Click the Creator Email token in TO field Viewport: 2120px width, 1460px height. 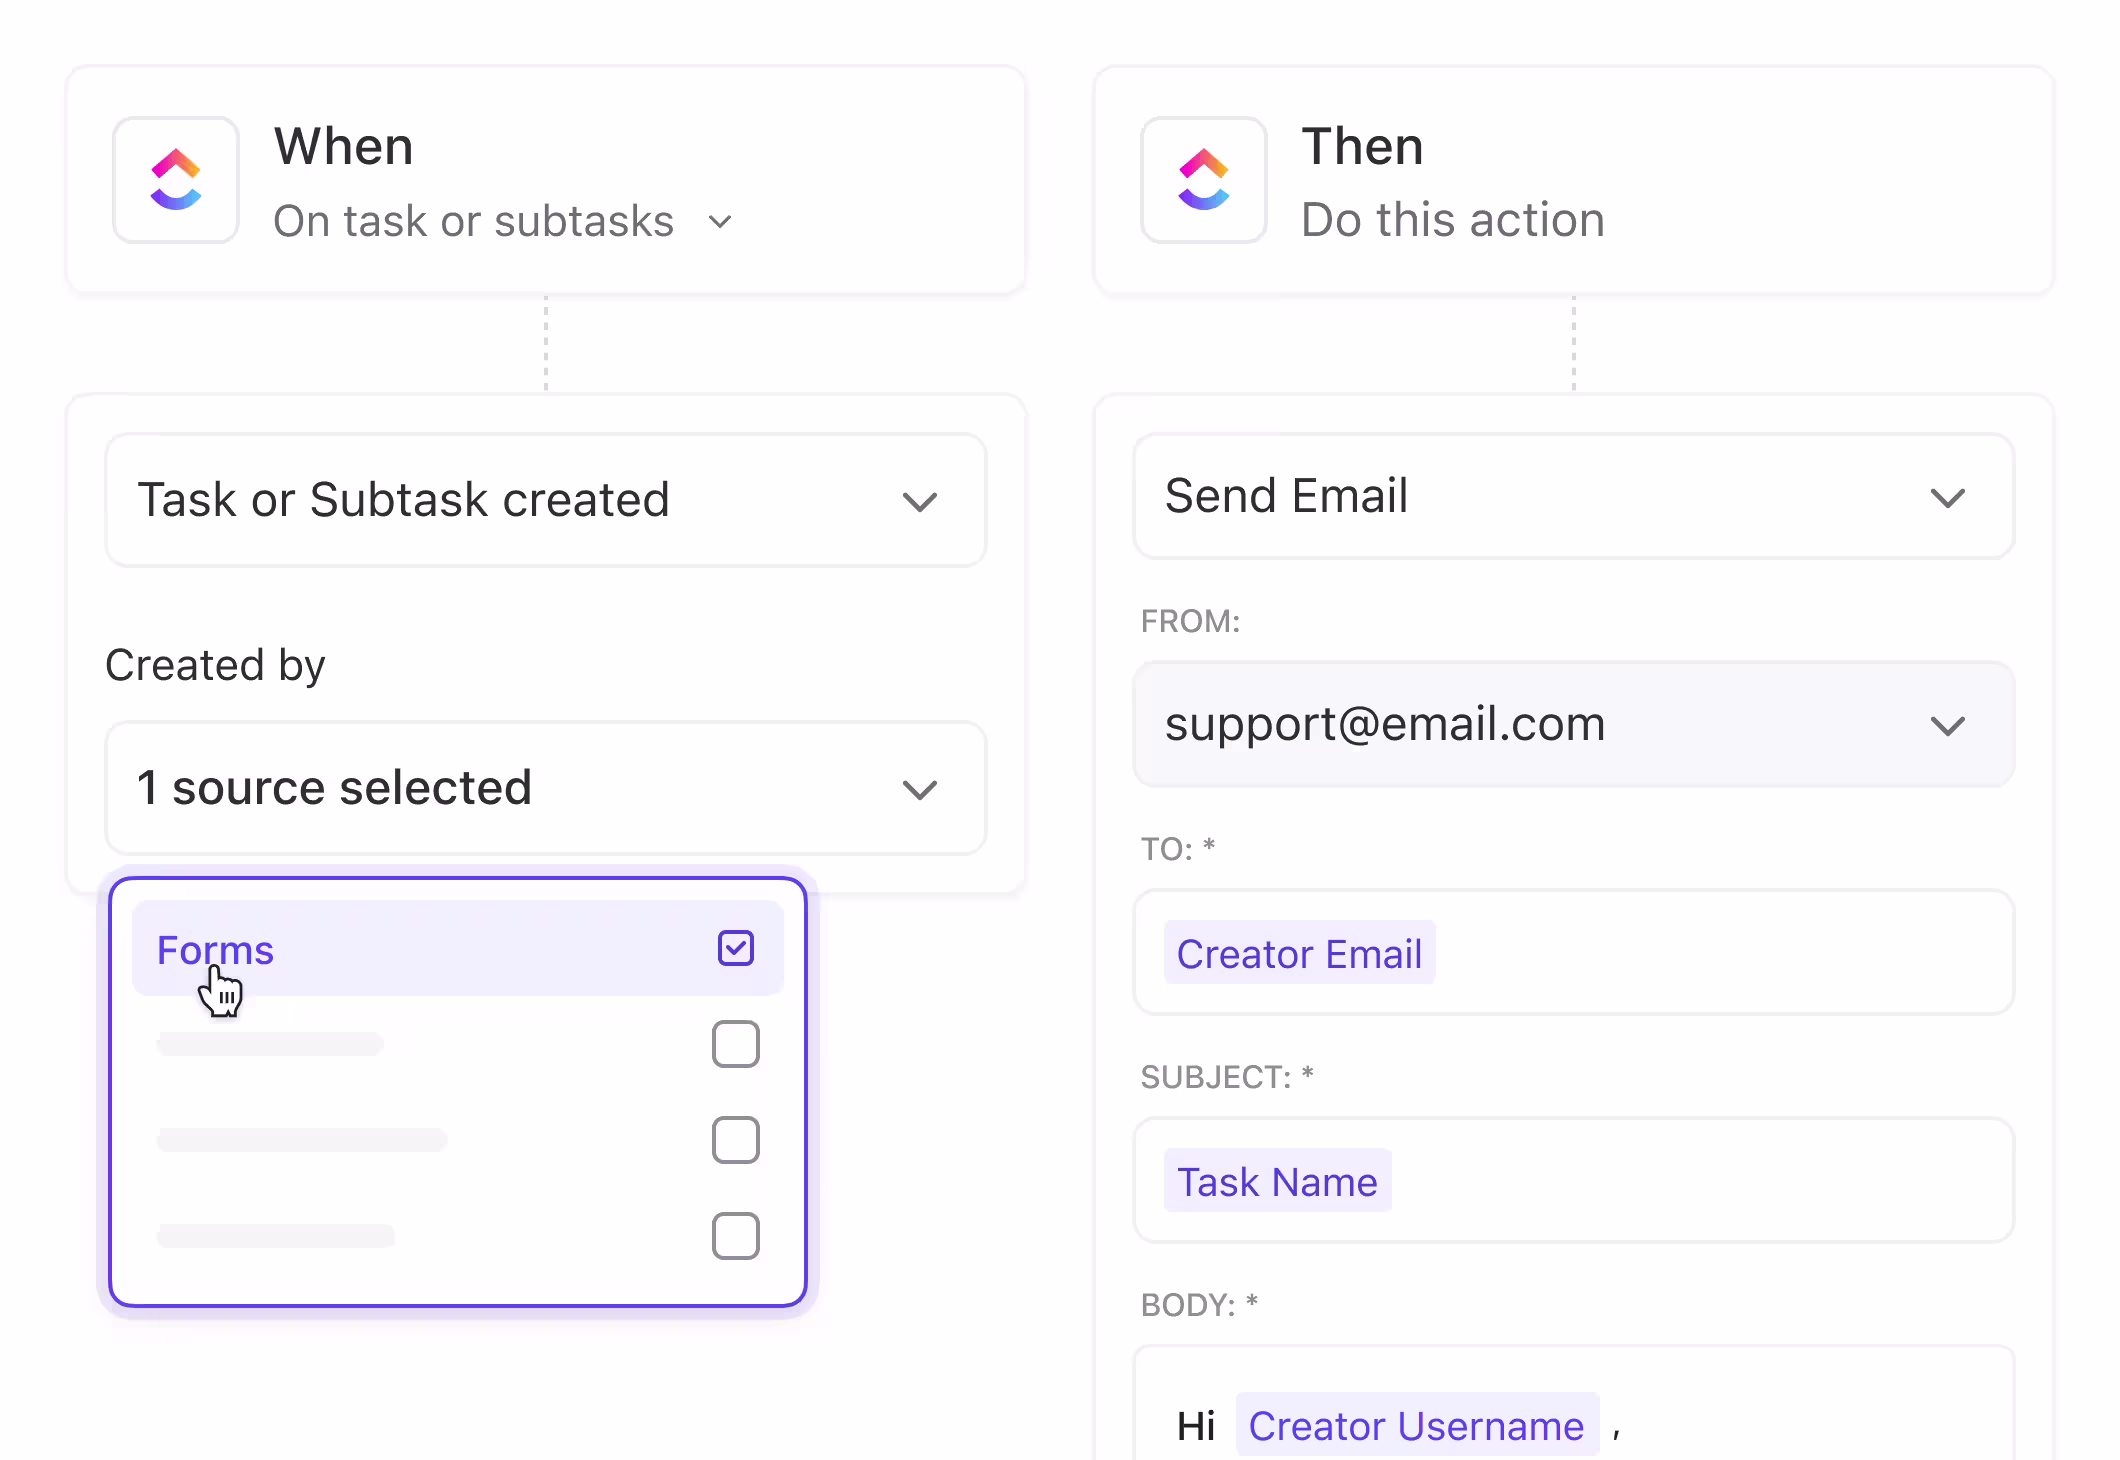coord(1299,953)
